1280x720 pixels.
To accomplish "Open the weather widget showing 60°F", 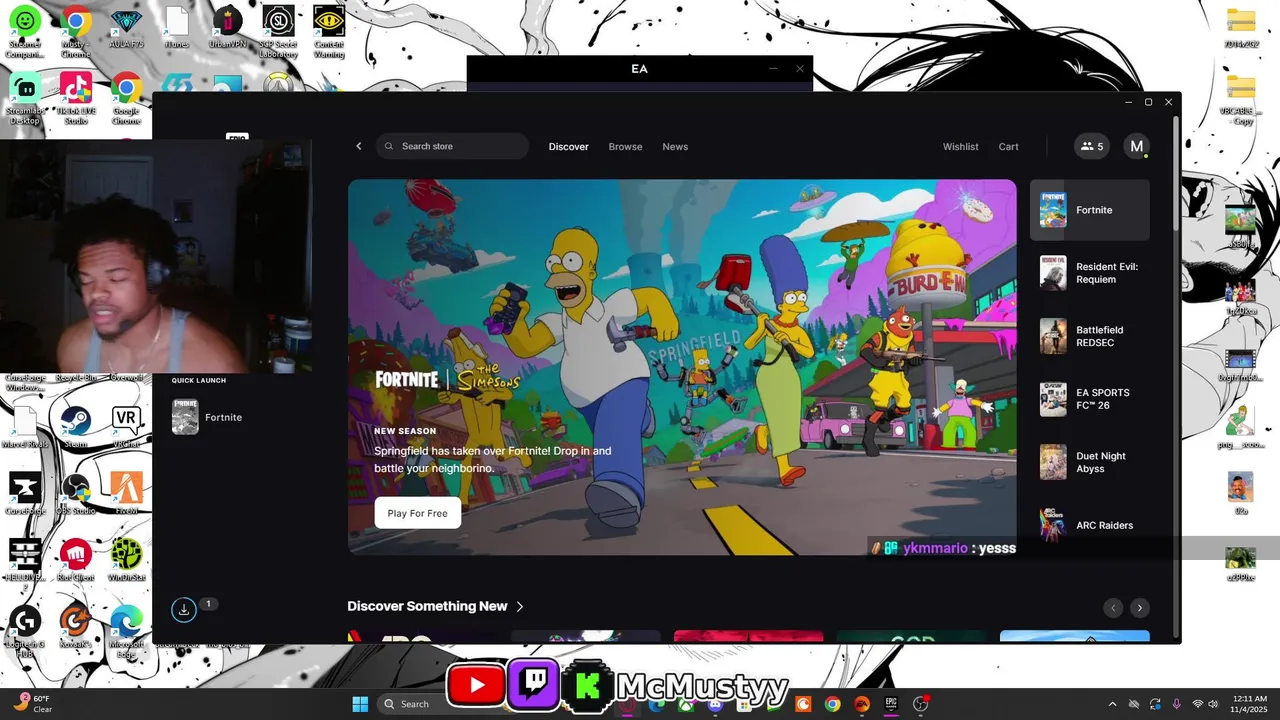I will 34,704.
